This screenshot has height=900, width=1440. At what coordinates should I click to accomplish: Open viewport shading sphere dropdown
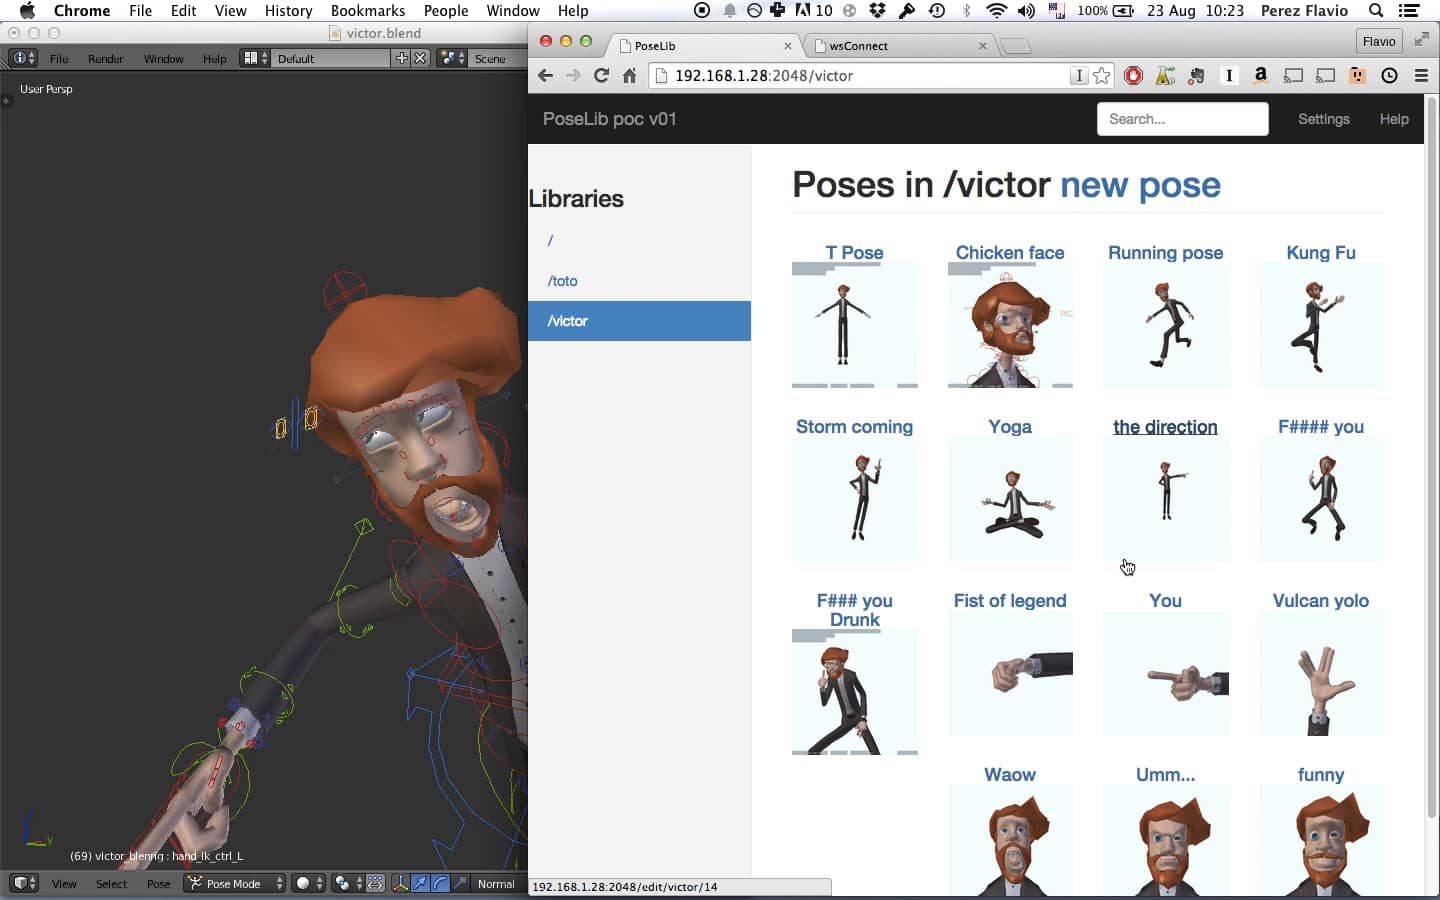(x=309, y=883)
